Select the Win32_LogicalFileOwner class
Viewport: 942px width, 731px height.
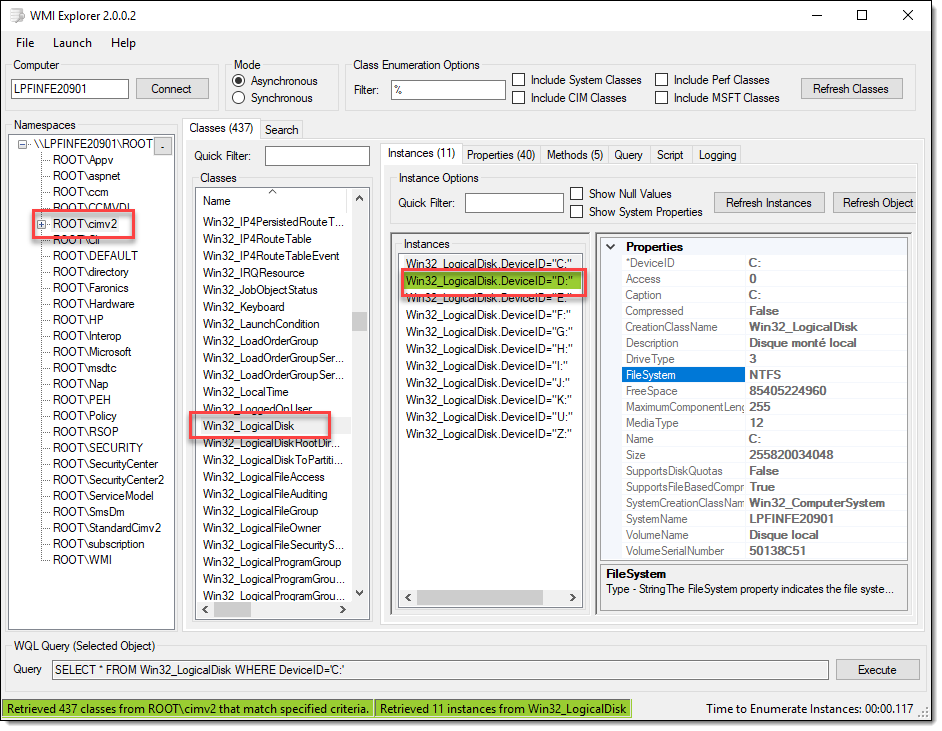click(262, 528)
